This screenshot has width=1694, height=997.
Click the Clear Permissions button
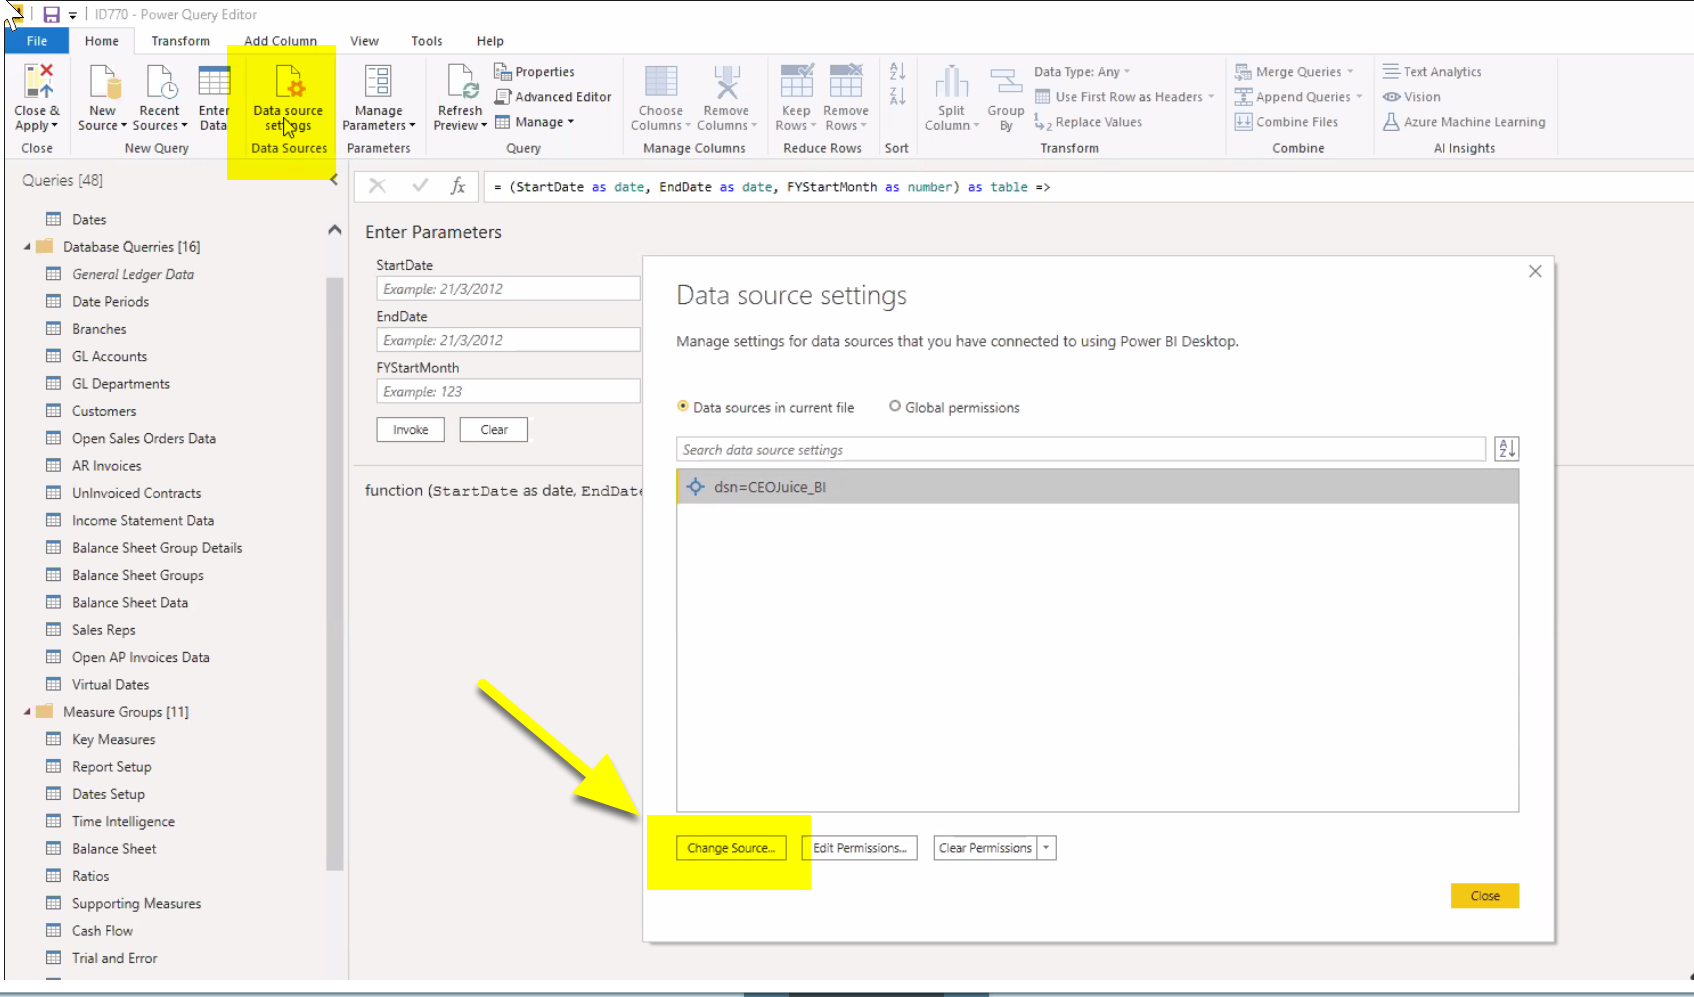tap(985, 848)
